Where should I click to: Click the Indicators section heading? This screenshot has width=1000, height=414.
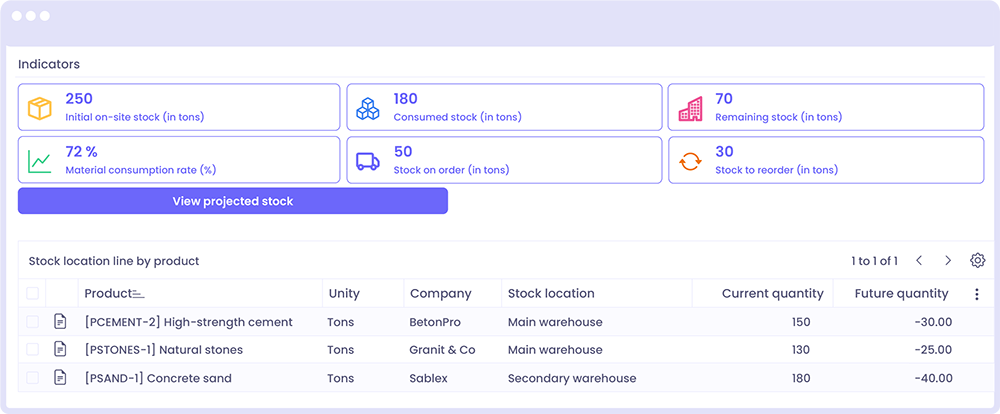(x=48, y=64)
